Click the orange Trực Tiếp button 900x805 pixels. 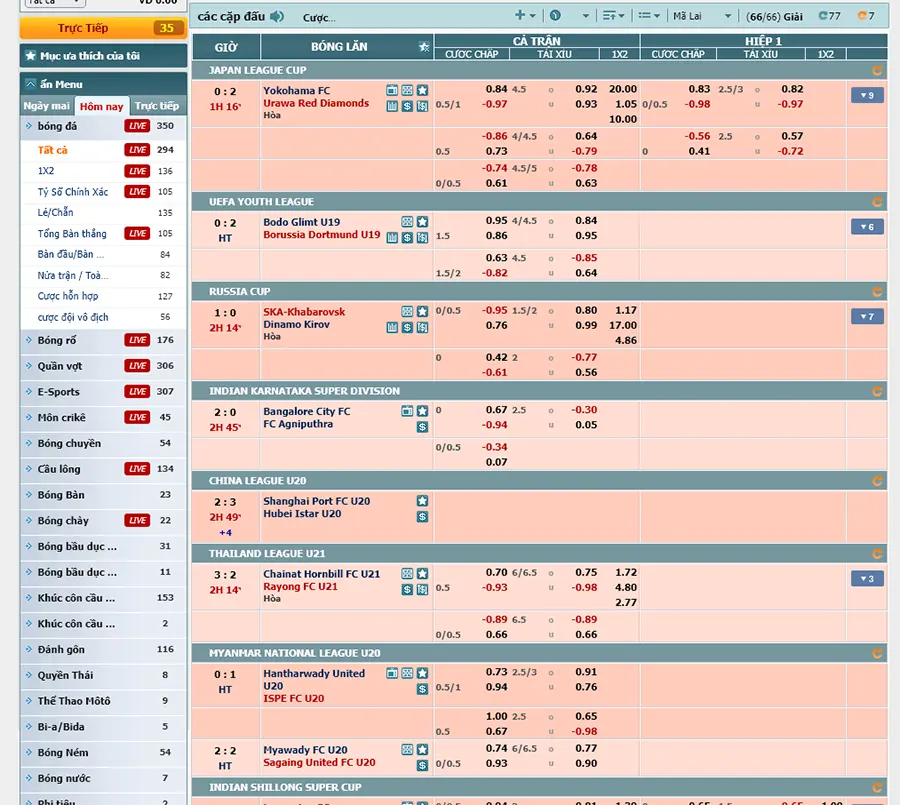tap(103, 28)
